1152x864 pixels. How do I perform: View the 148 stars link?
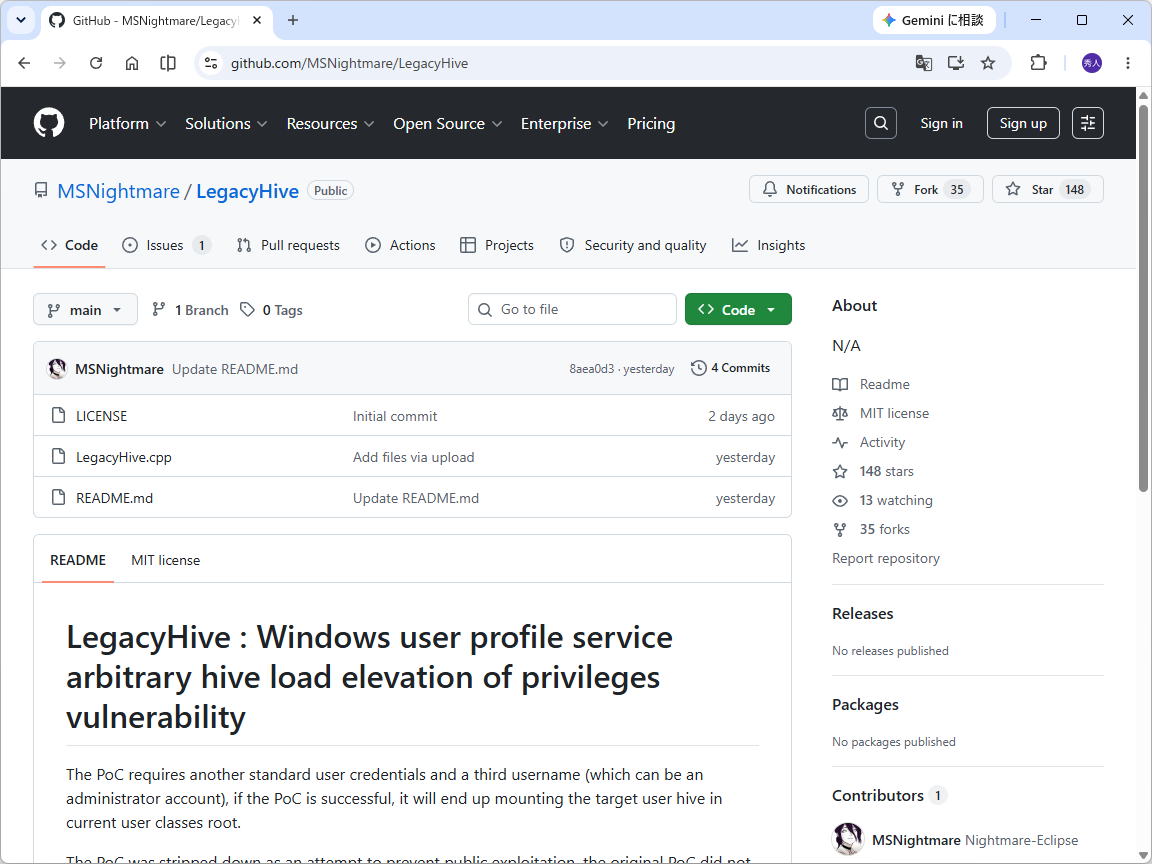(x=873, y=472)
